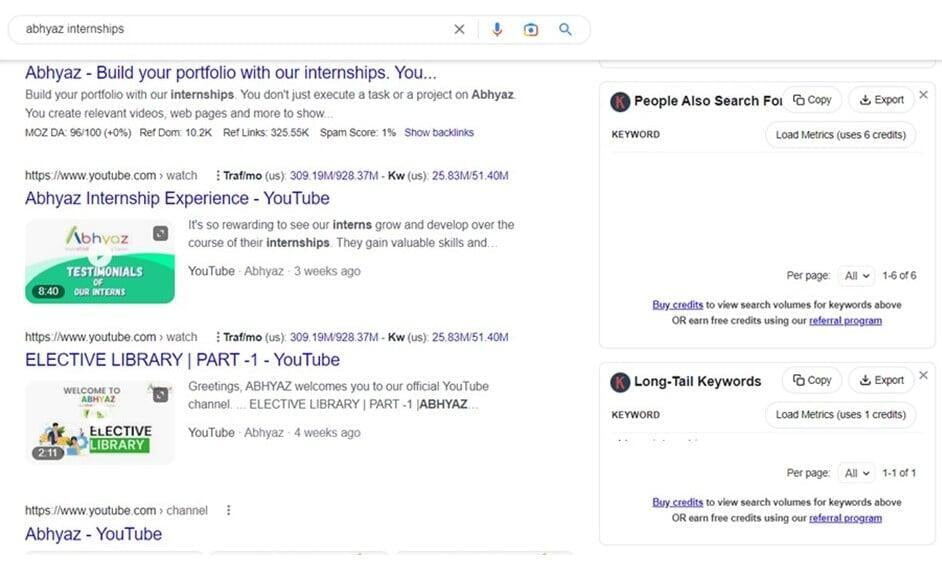Click Keywords Everywhere logo beside Long-Tail Keywords

[x=620, y=382]
